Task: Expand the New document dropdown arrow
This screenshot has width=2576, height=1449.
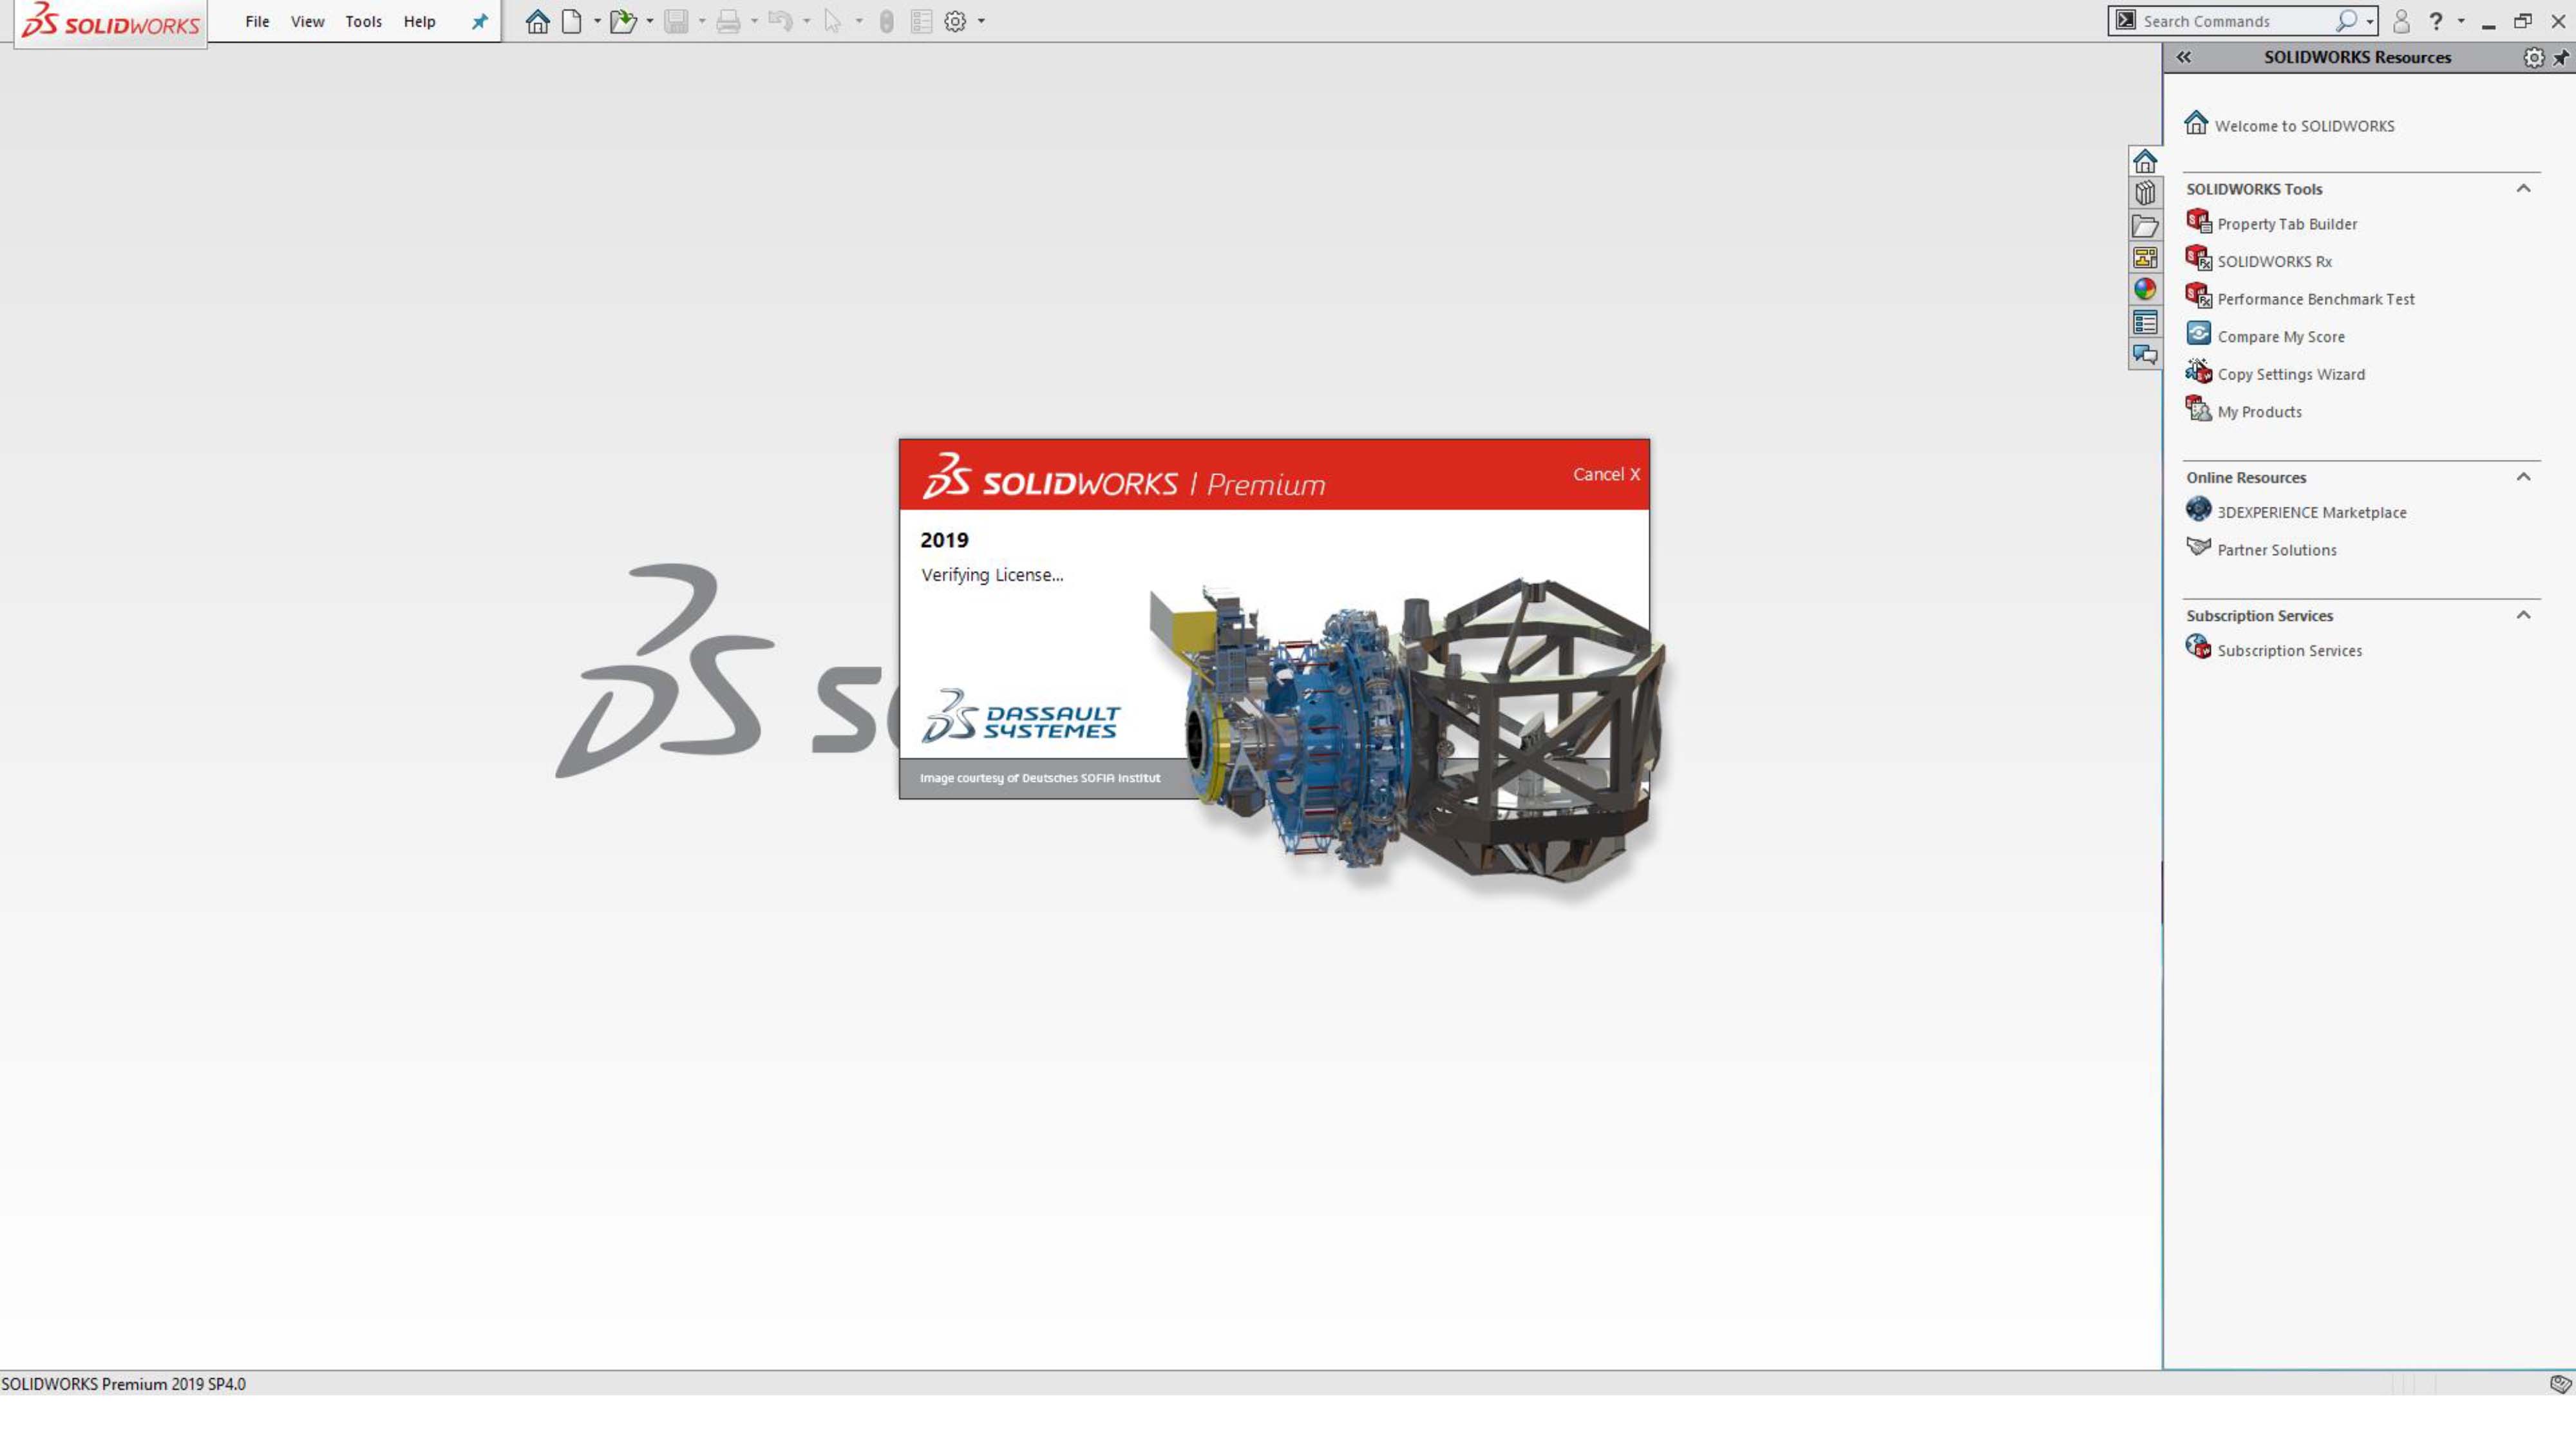Action: (x=597, y=21)
